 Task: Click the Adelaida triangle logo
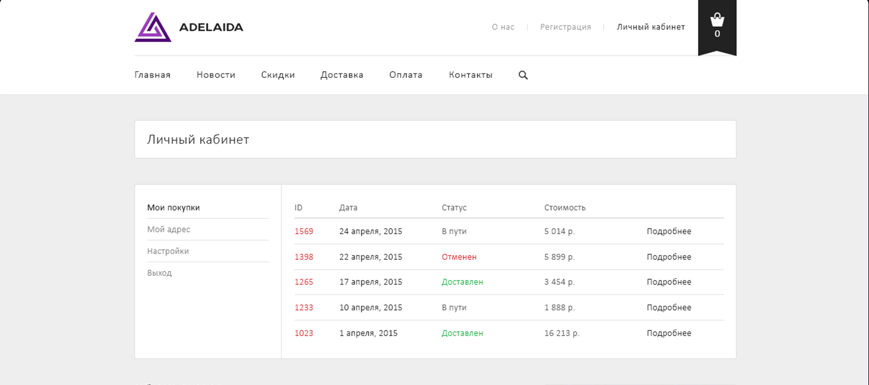click(152, 27)
